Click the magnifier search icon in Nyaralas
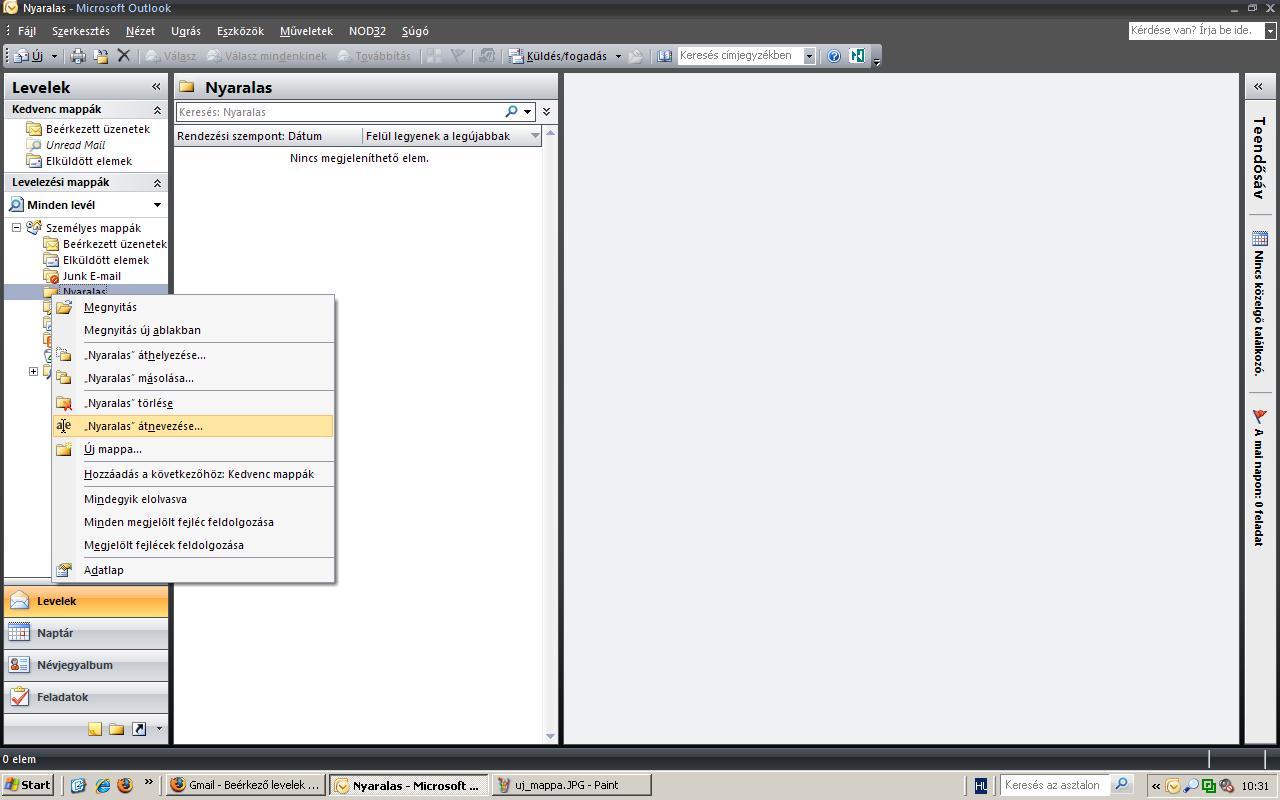 tap(512, 112)
